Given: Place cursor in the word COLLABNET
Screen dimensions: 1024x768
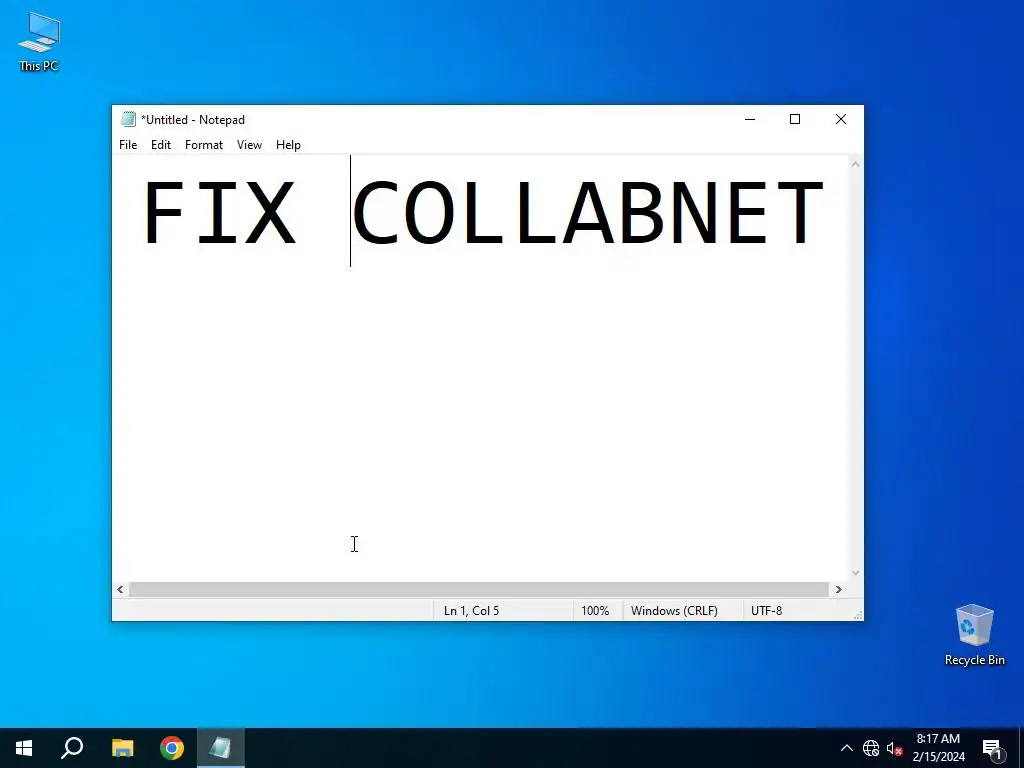Looking at the screenshot, I should coord(588,213).
